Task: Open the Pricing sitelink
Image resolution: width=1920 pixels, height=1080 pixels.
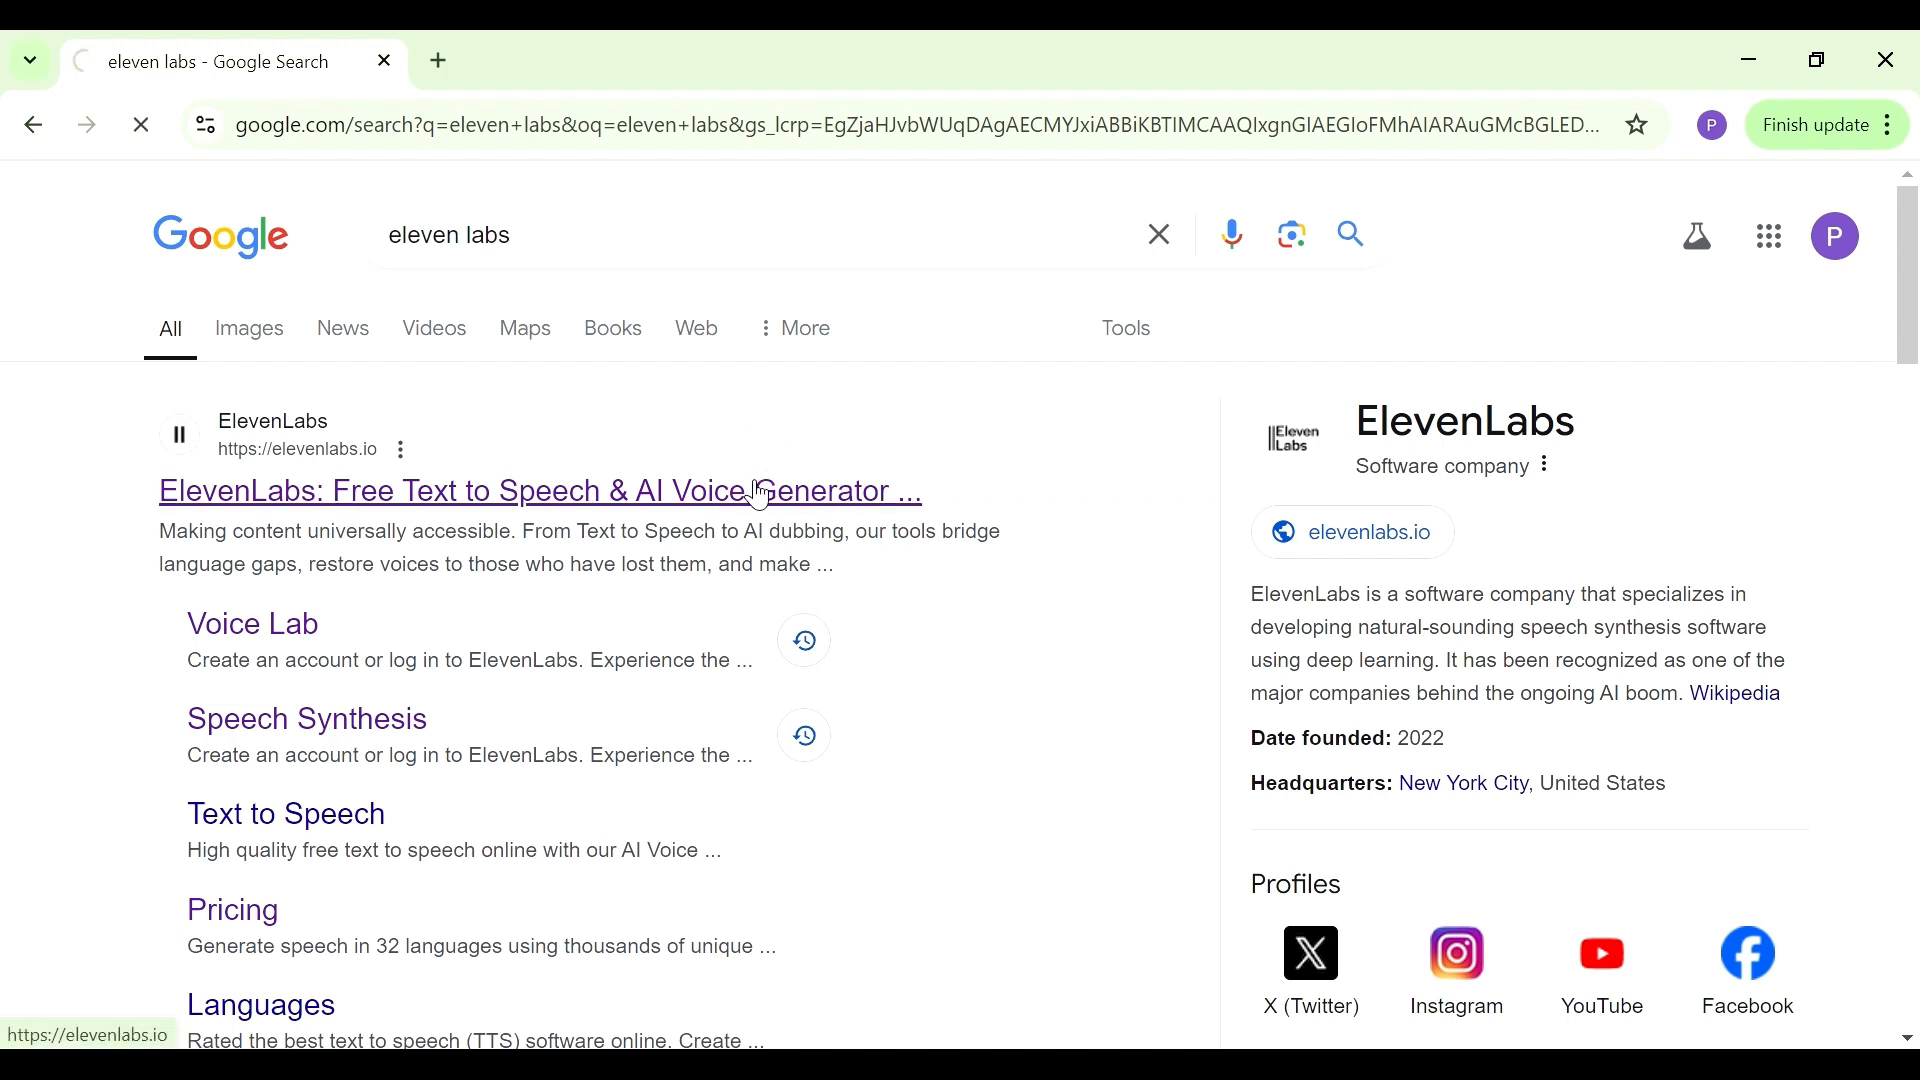Action: 234,912
